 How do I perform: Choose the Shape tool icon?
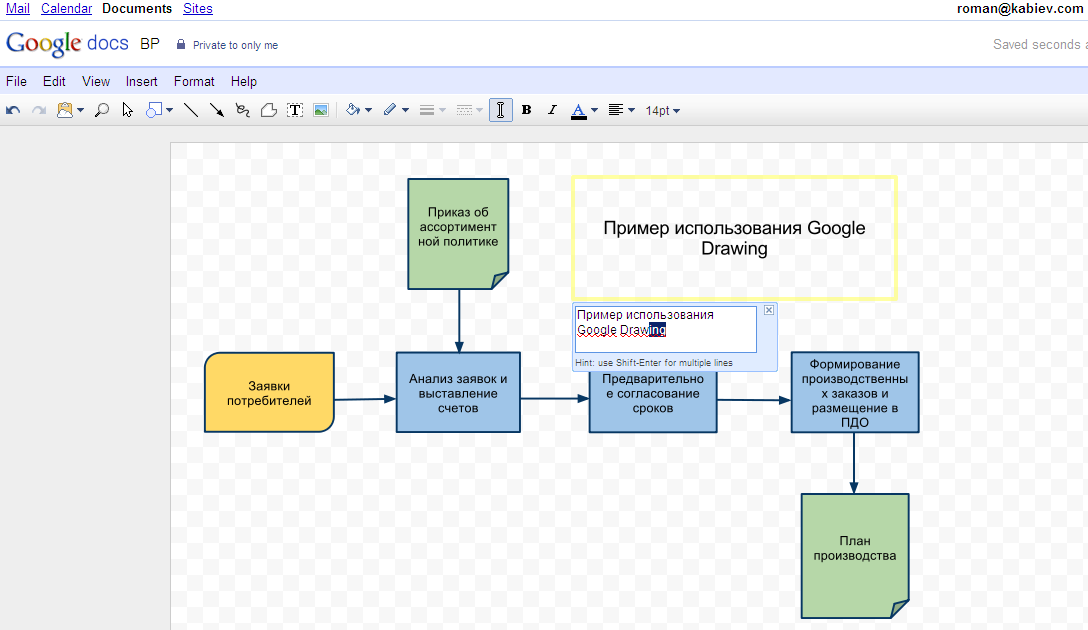point(154,110)
